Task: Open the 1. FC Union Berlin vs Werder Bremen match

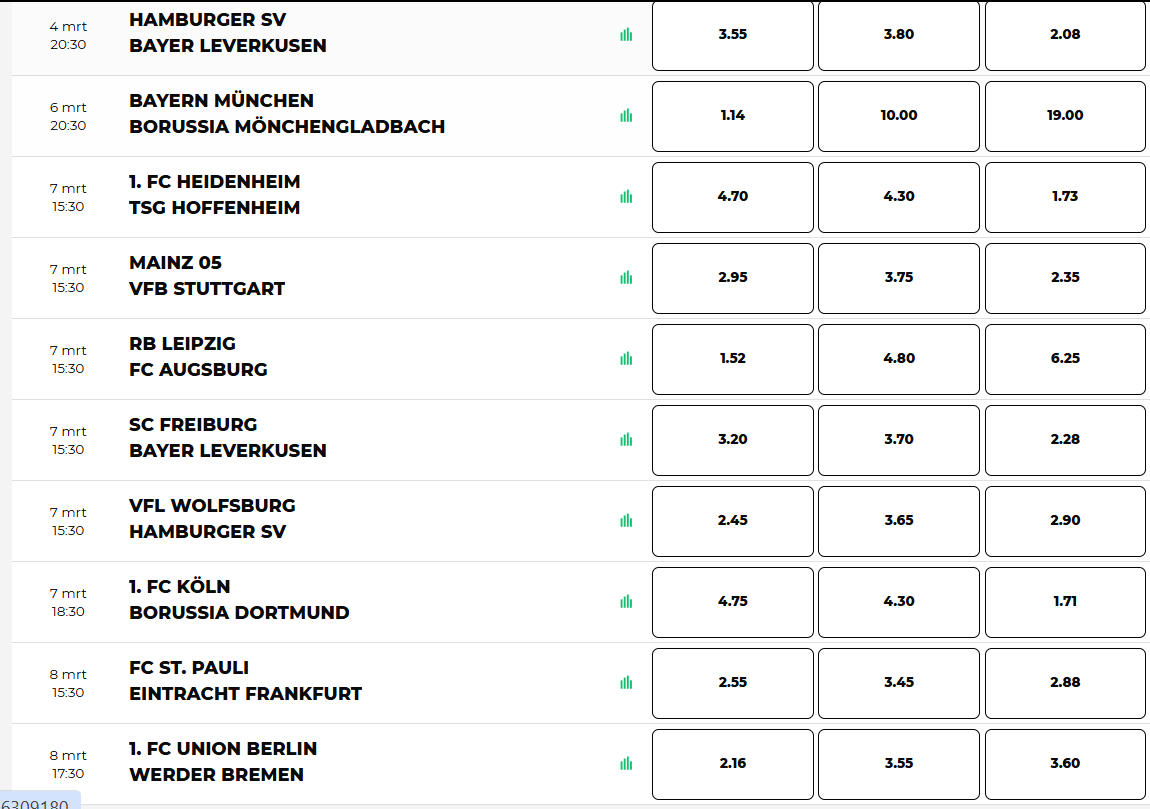Action: [x=223, y=762]
